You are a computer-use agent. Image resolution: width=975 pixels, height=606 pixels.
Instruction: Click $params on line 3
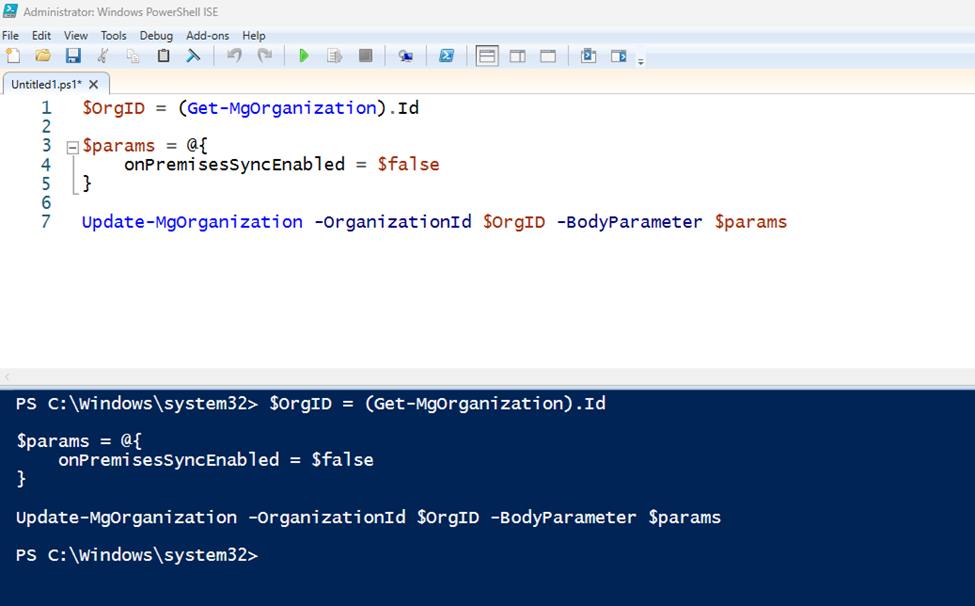pos(119,145)
